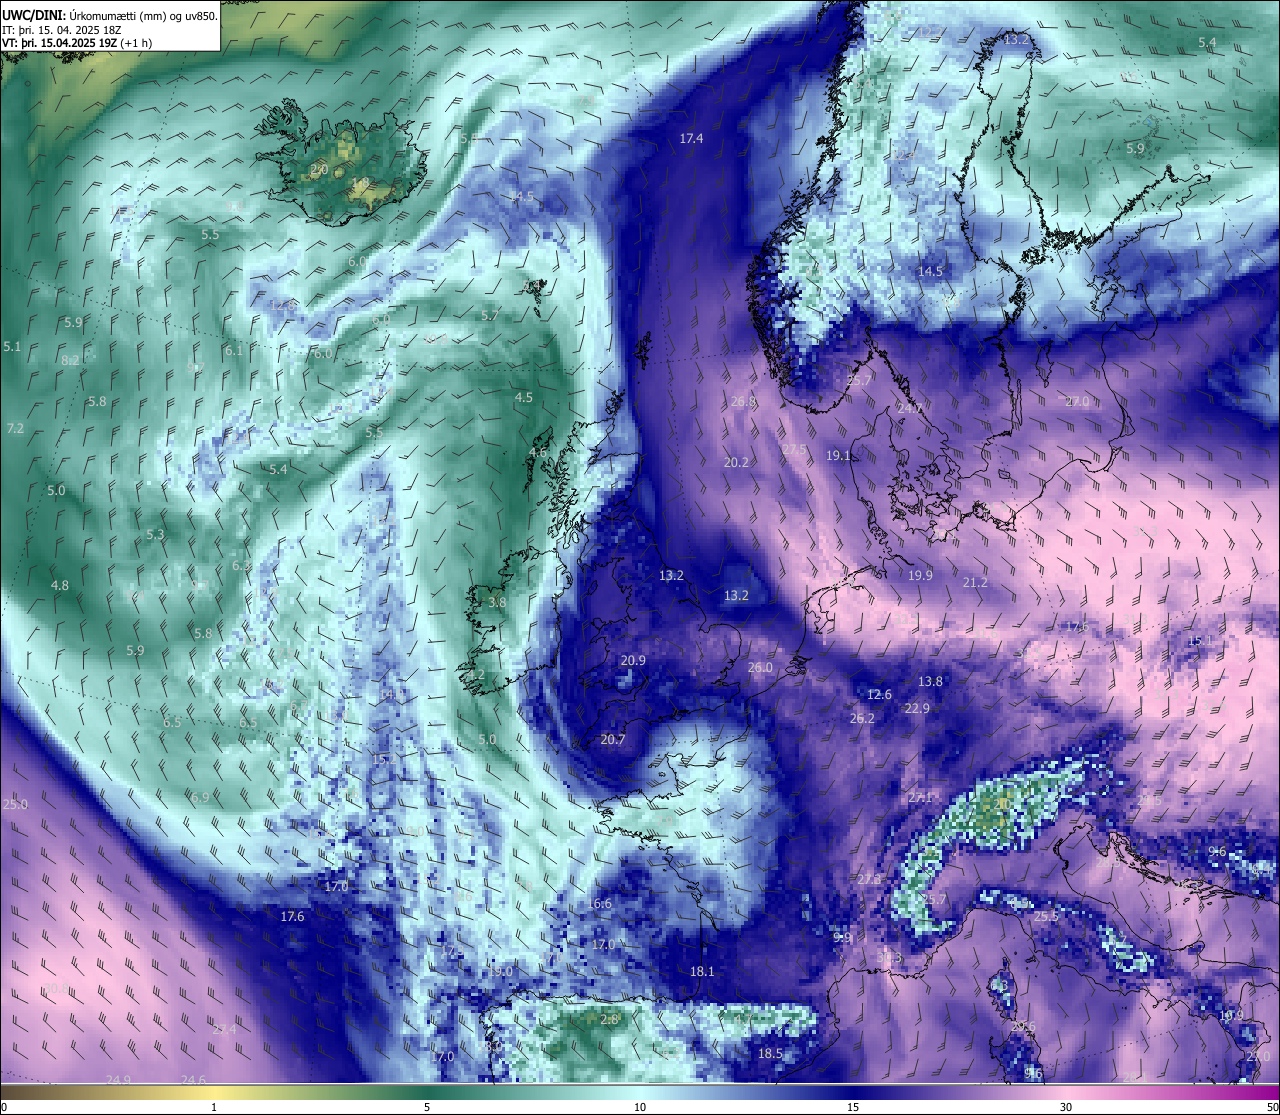Click the 26.2 value over northern France
This screenshot has width=1280, height=1115.
[862, 718]
